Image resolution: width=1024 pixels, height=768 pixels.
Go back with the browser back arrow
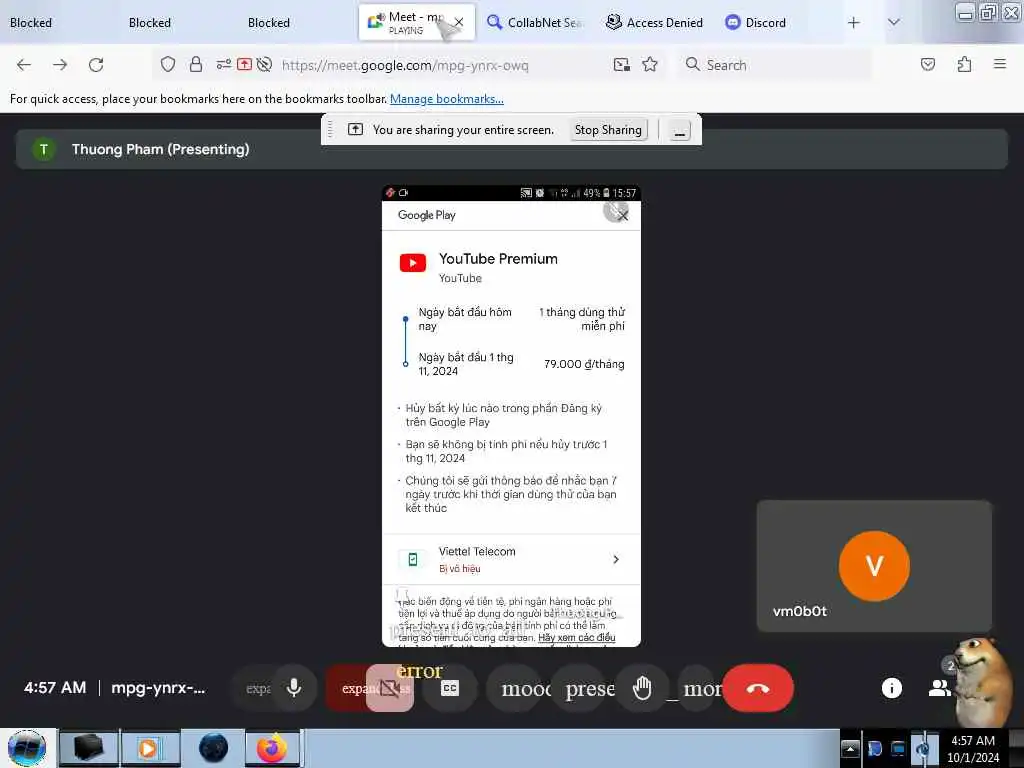pyautogui.click(x=24, y=65)
